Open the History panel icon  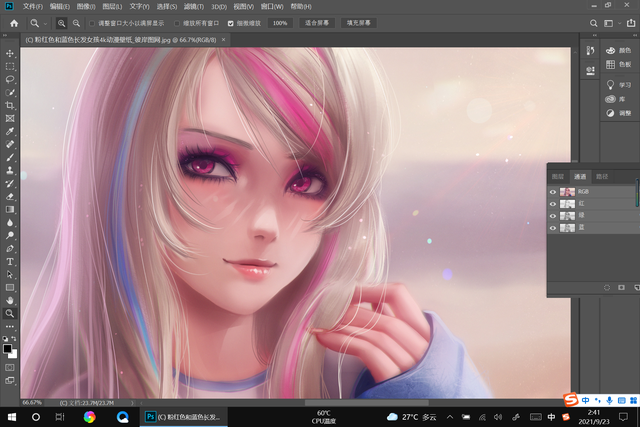[x=590, y=51]
